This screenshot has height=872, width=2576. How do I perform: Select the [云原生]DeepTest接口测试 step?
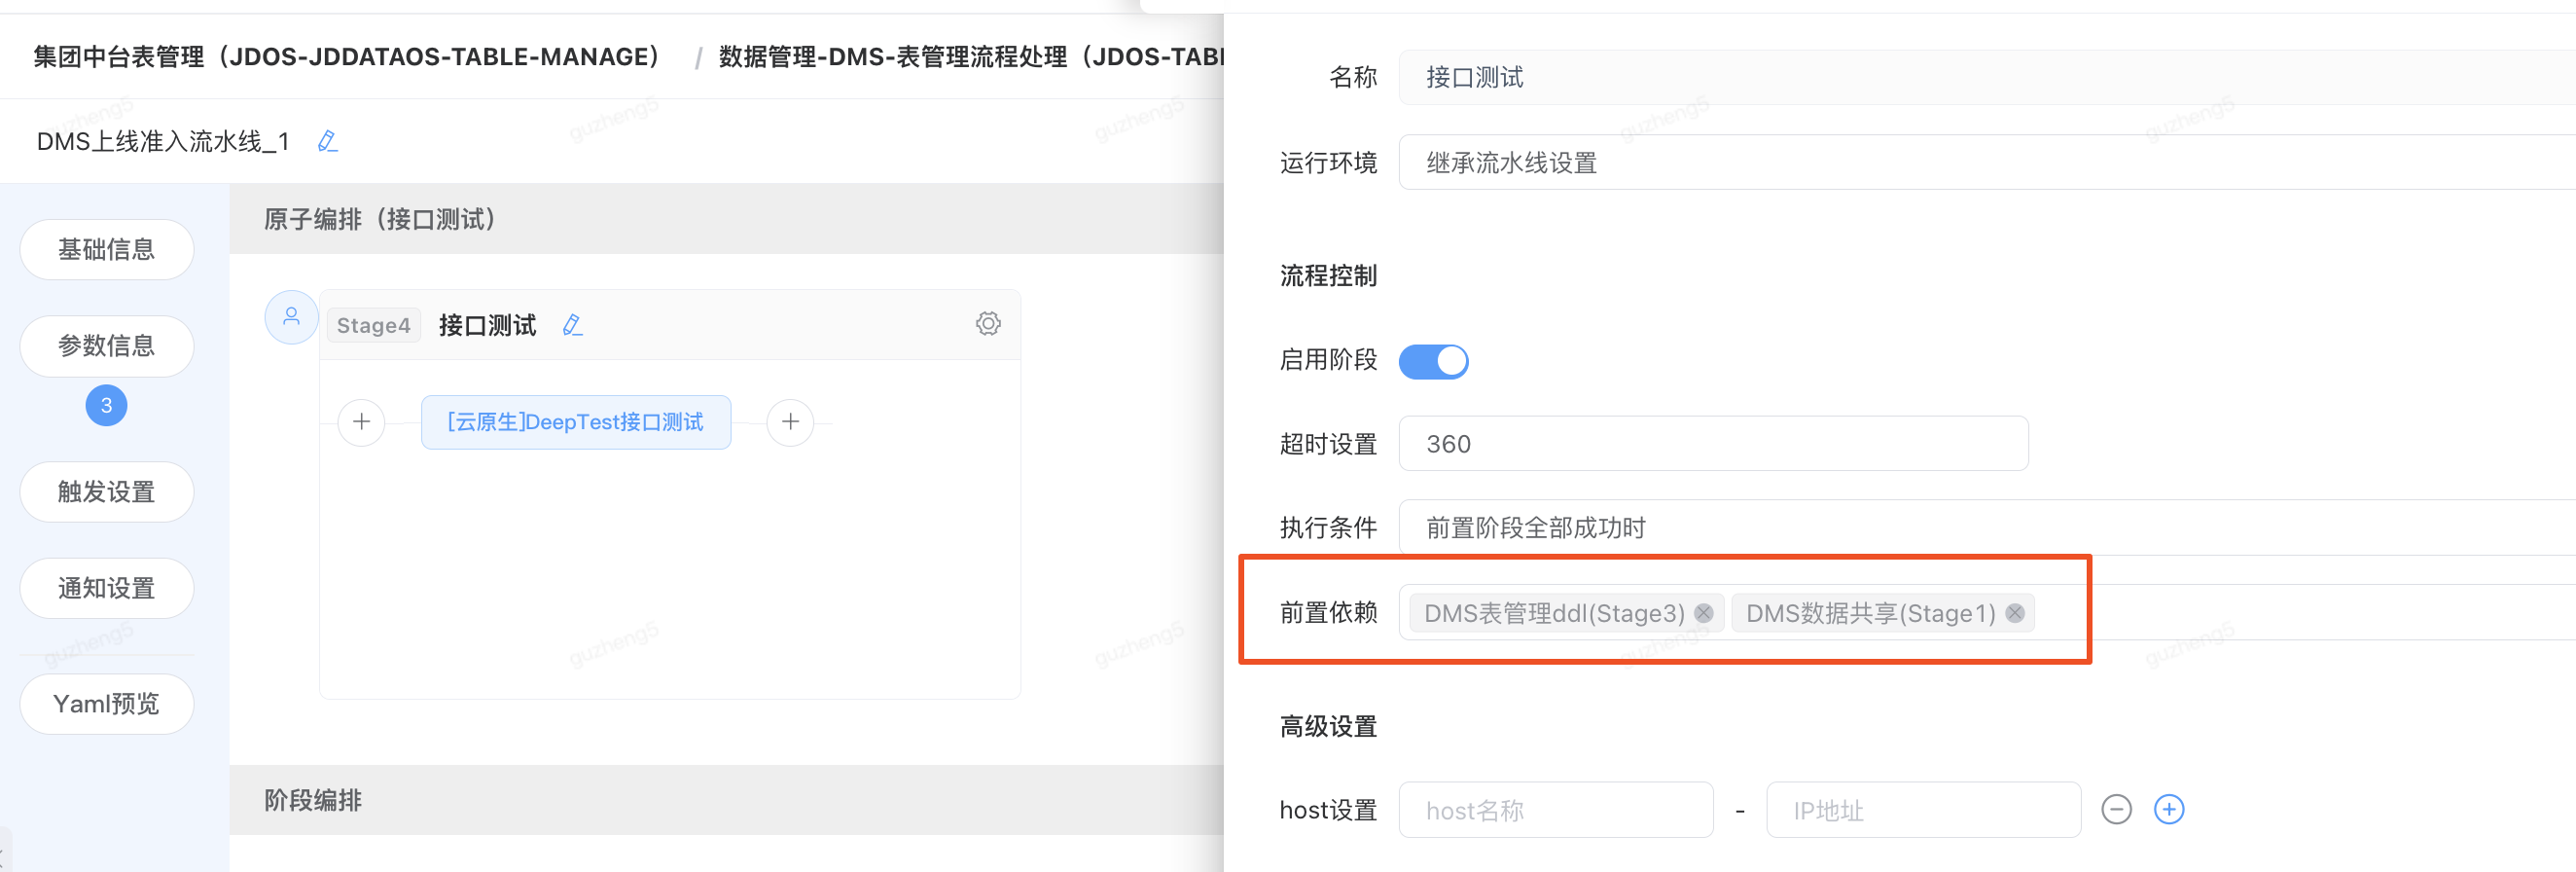[x=576, y=422]
